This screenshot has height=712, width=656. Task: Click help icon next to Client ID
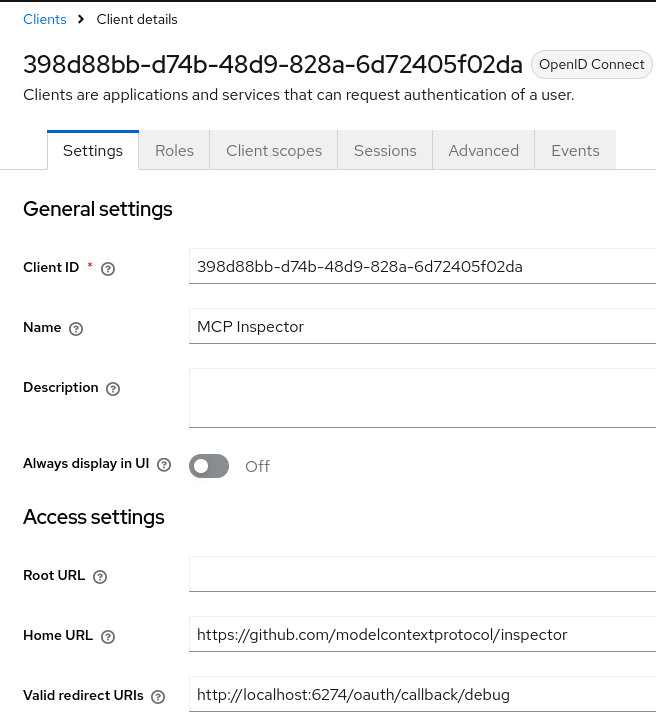109,268
